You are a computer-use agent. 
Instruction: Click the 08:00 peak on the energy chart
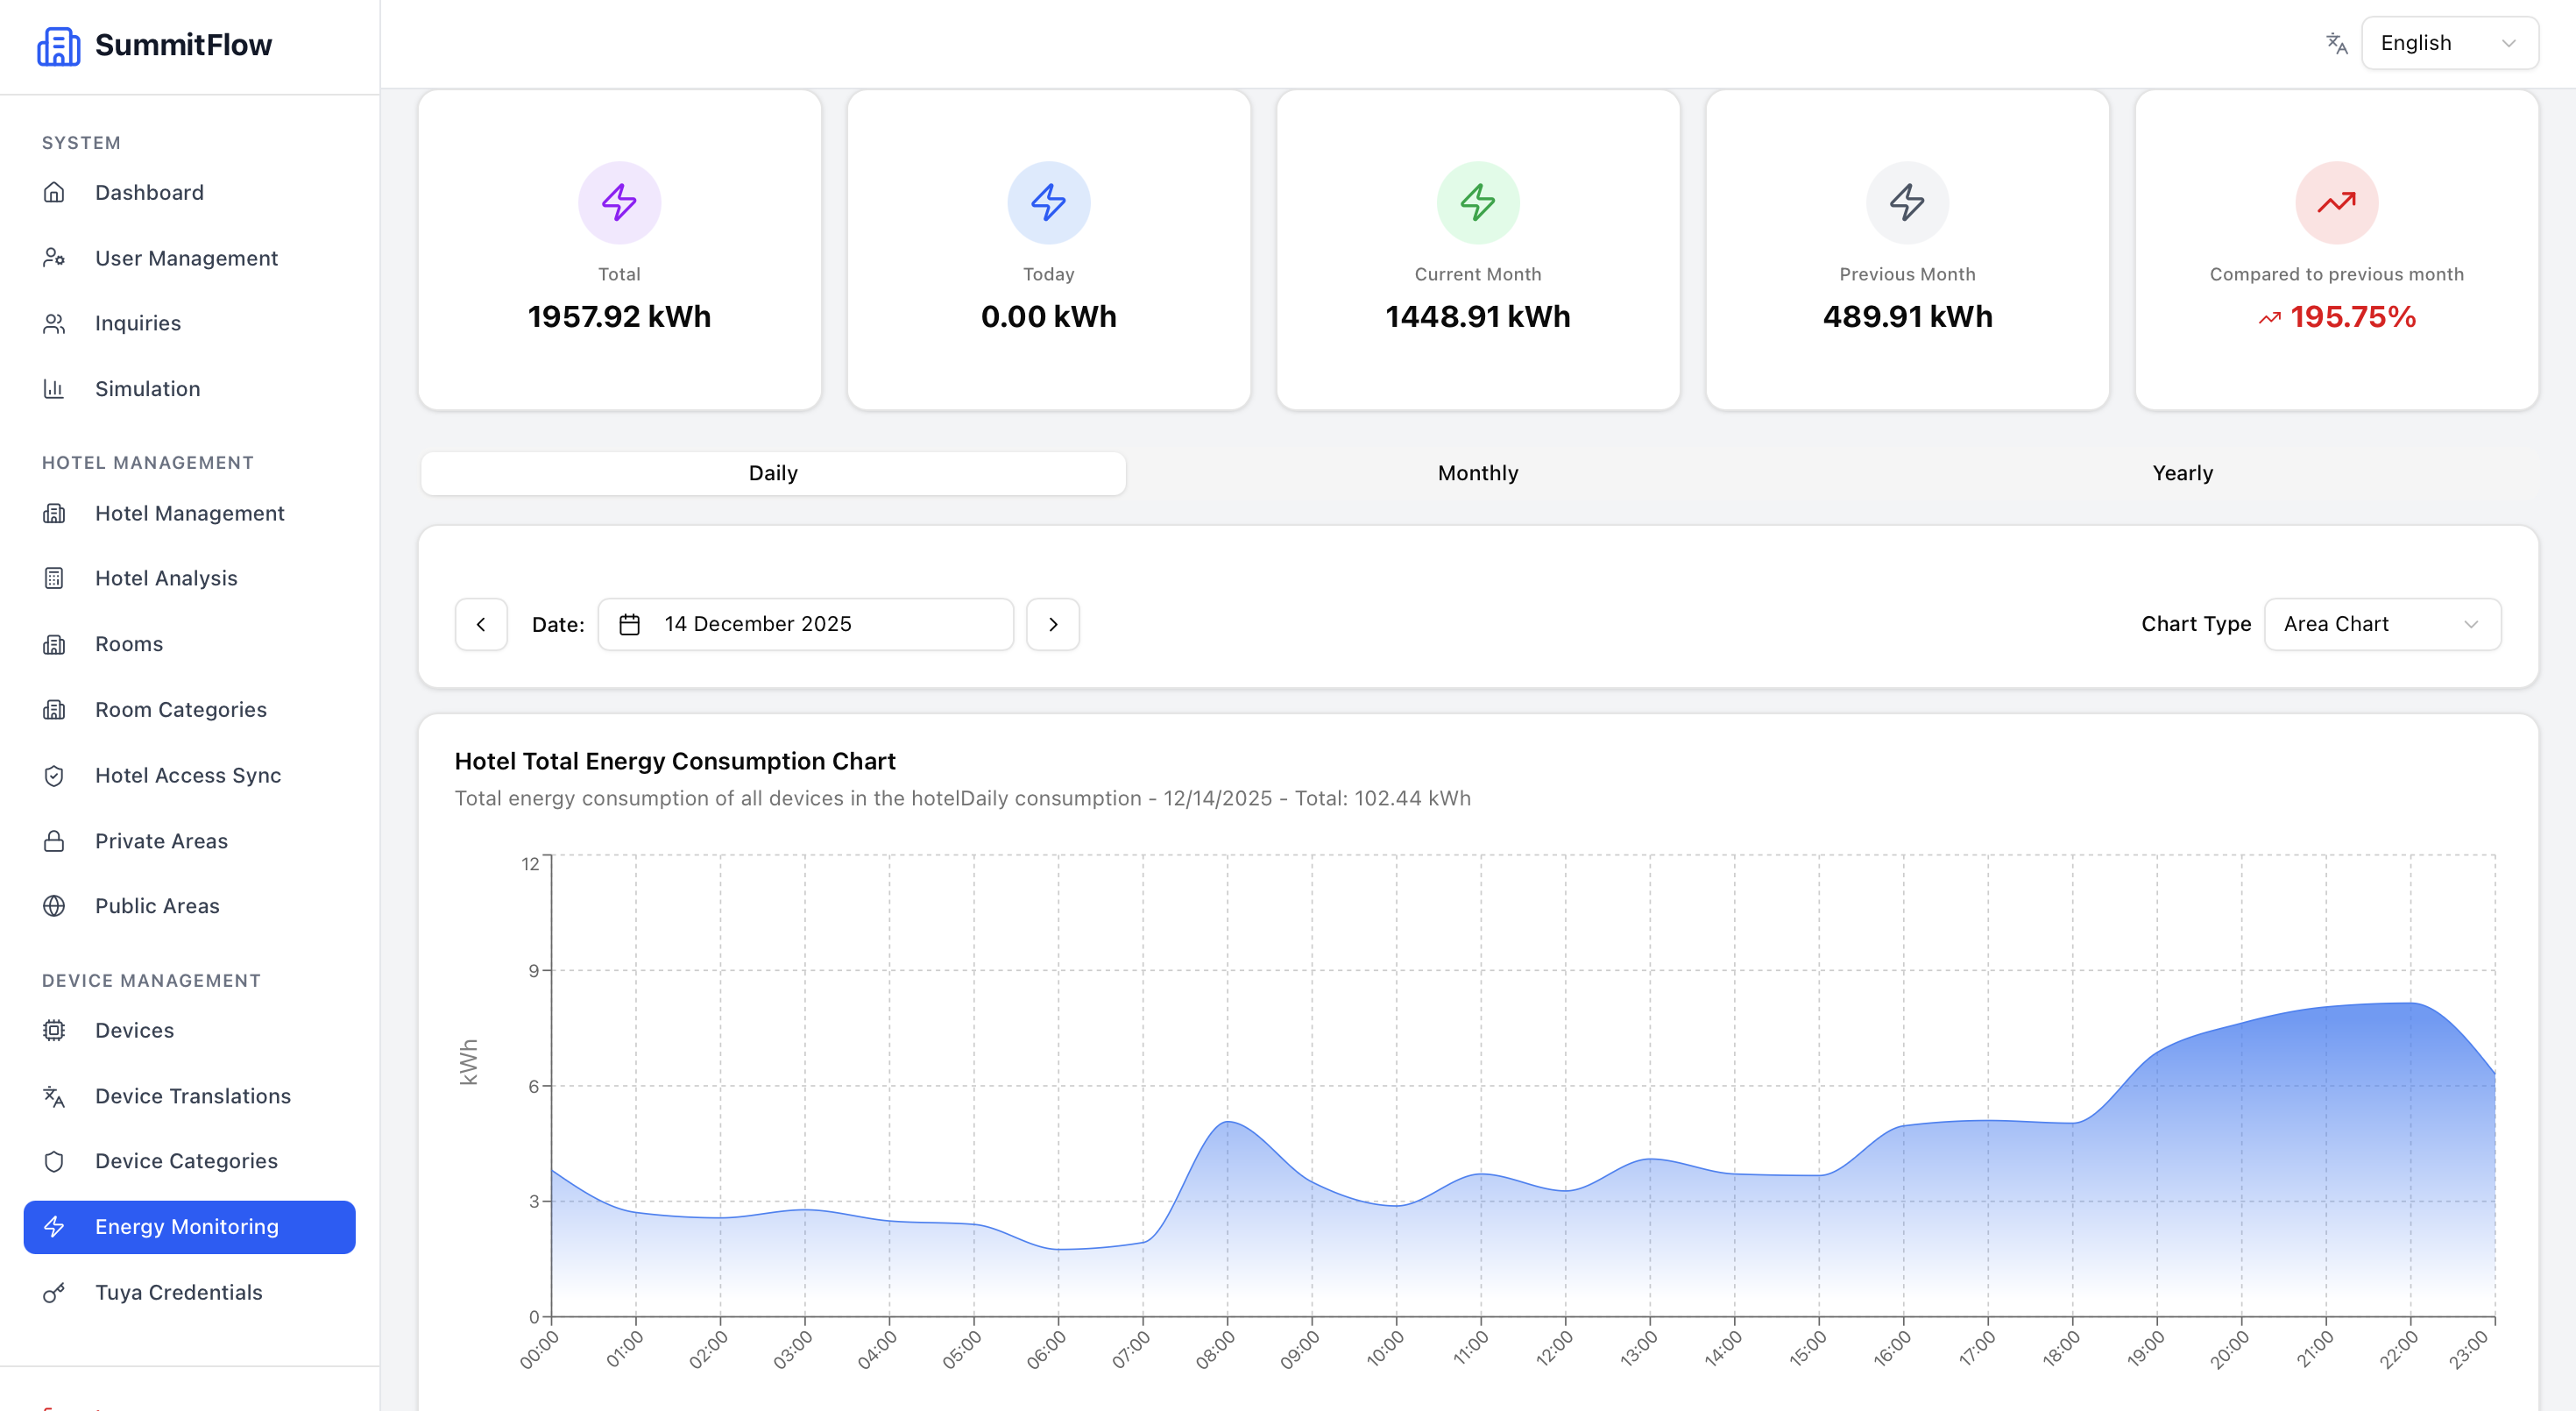pyautogui.click(x=1228, y=1122)
